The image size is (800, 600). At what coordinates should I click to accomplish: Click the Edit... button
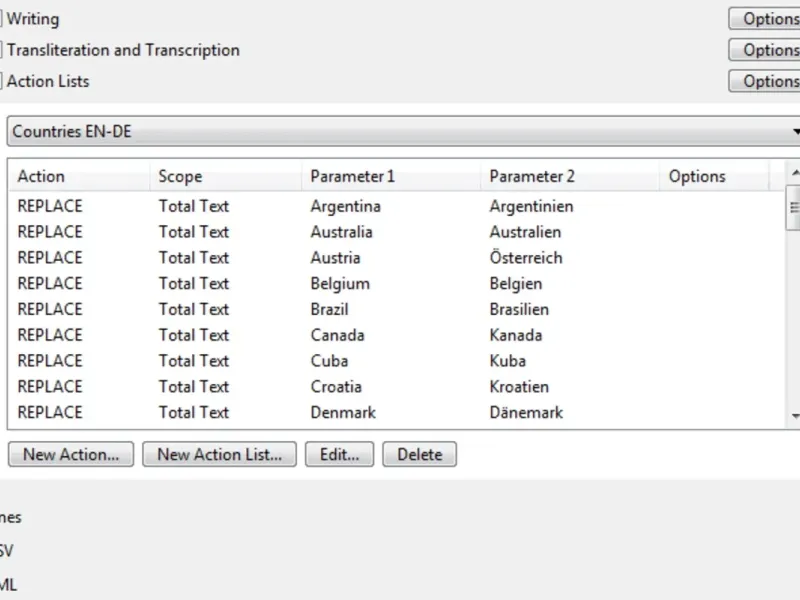pyautogui.click(x=339, y=454)
